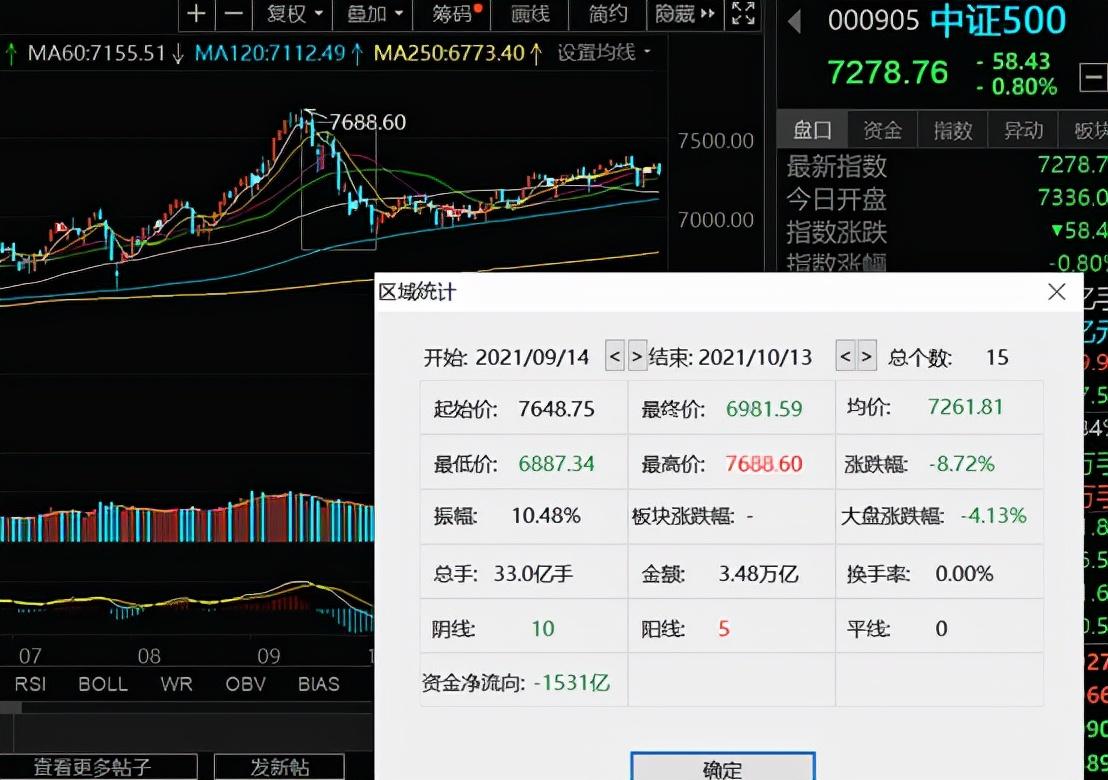Click the left arrow beside 000905
The width and height of the screenshot is (1108, 780).
794,21
